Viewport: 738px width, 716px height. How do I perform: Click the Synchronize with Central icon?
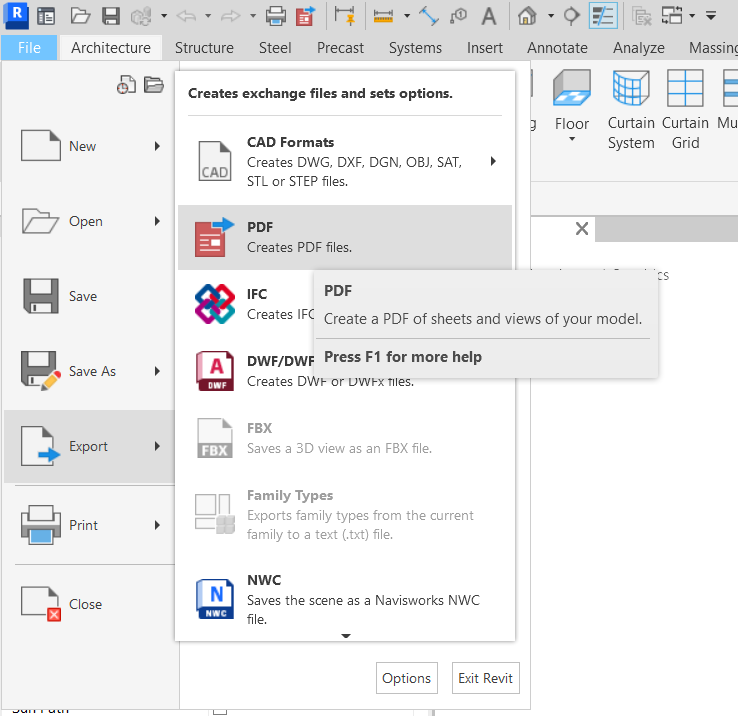141,16
